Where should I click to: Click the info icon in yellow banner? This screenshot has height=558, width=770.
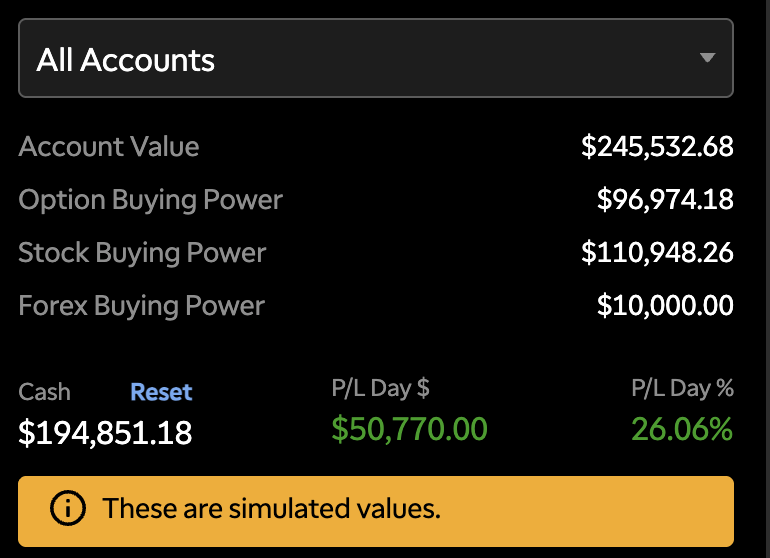67,508
